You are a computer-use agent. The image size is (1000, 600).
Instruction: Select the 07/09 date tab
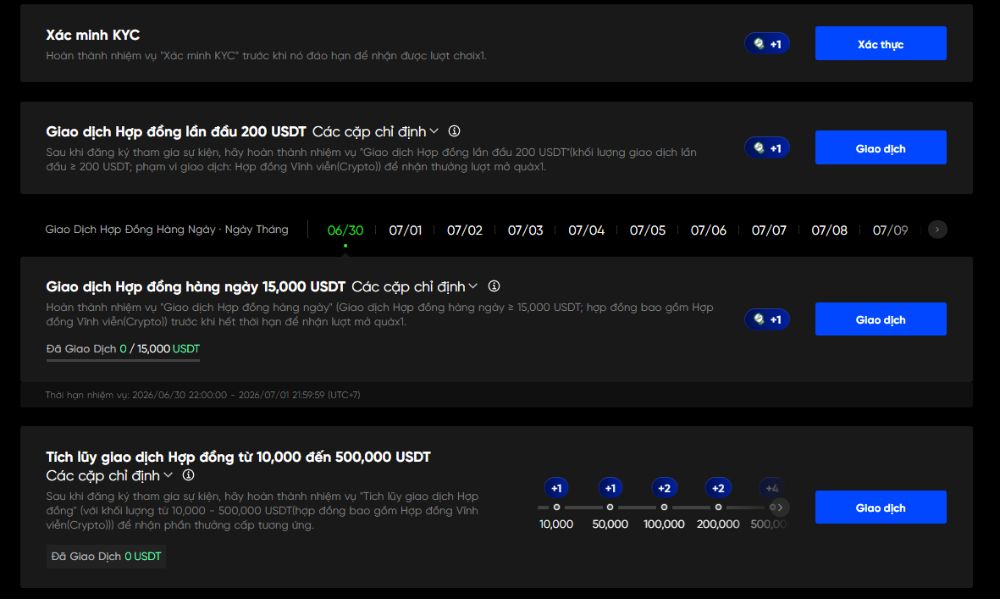click(890, 230)
